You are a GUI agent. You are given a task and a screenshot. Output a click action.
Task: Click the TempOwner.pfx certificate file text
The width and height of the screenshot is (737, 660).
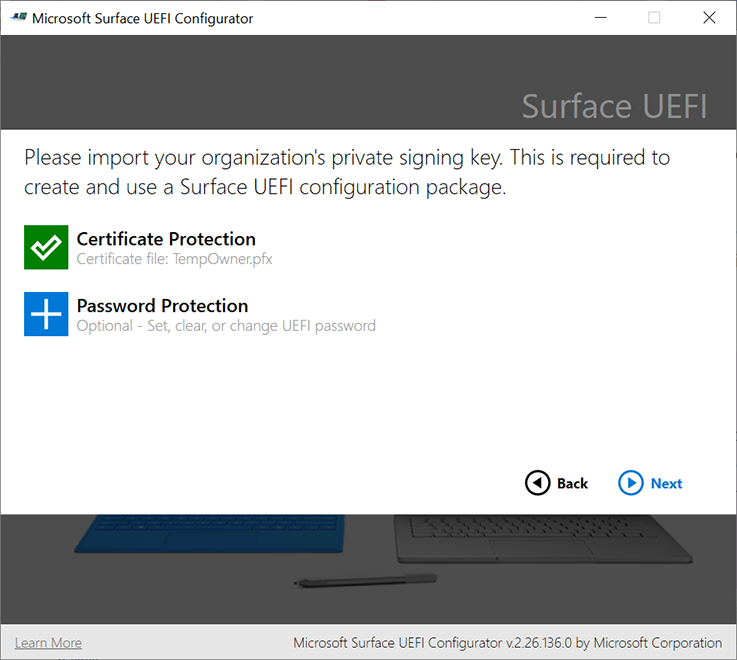point(174,259)
